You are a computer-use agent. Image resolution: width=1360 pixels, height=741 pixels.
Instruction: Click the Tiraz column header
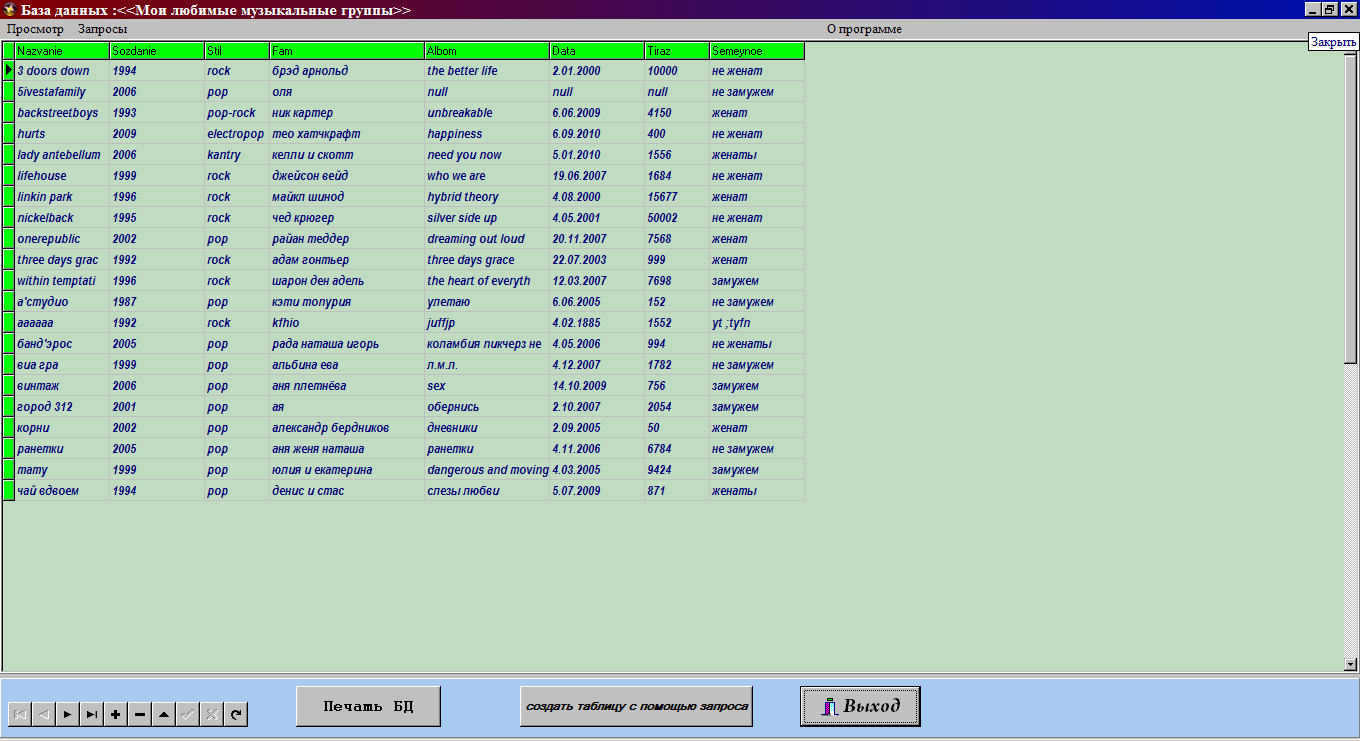pyautogui.click(x=676, y=50)
